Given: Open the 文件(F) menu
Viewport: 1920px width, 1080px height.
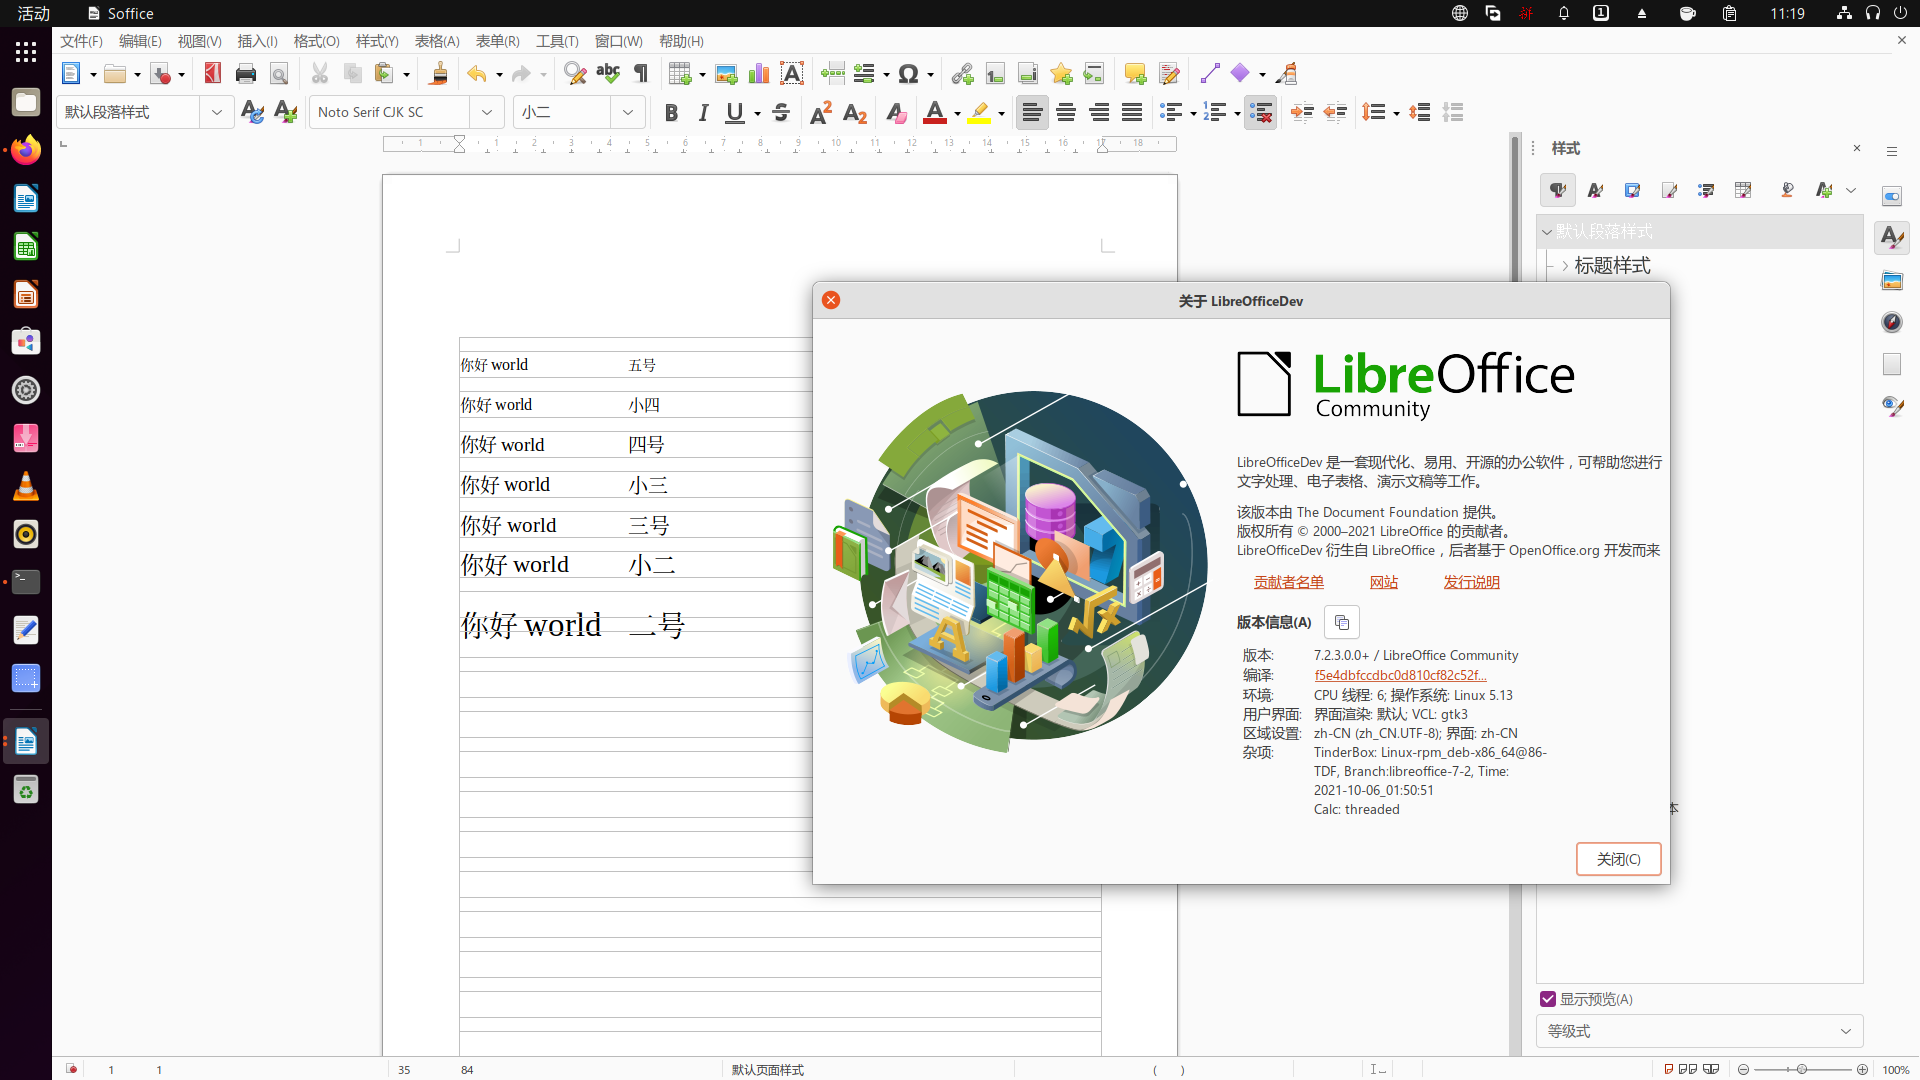Looking at the screenshot, I should pyautogui.click(x=81, y=41).
